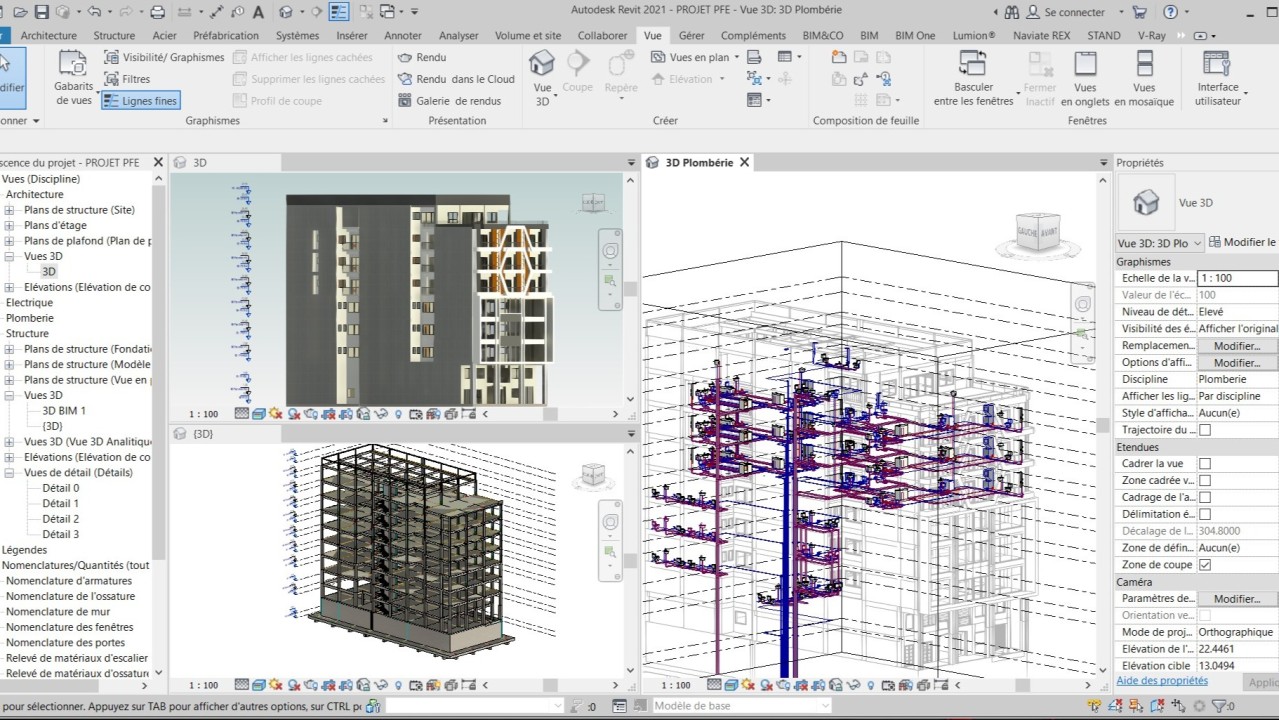Click Modifier button for Paramètres de rendu
The height and width of the screenshot is (720, 1279).
pos(1236,599)
